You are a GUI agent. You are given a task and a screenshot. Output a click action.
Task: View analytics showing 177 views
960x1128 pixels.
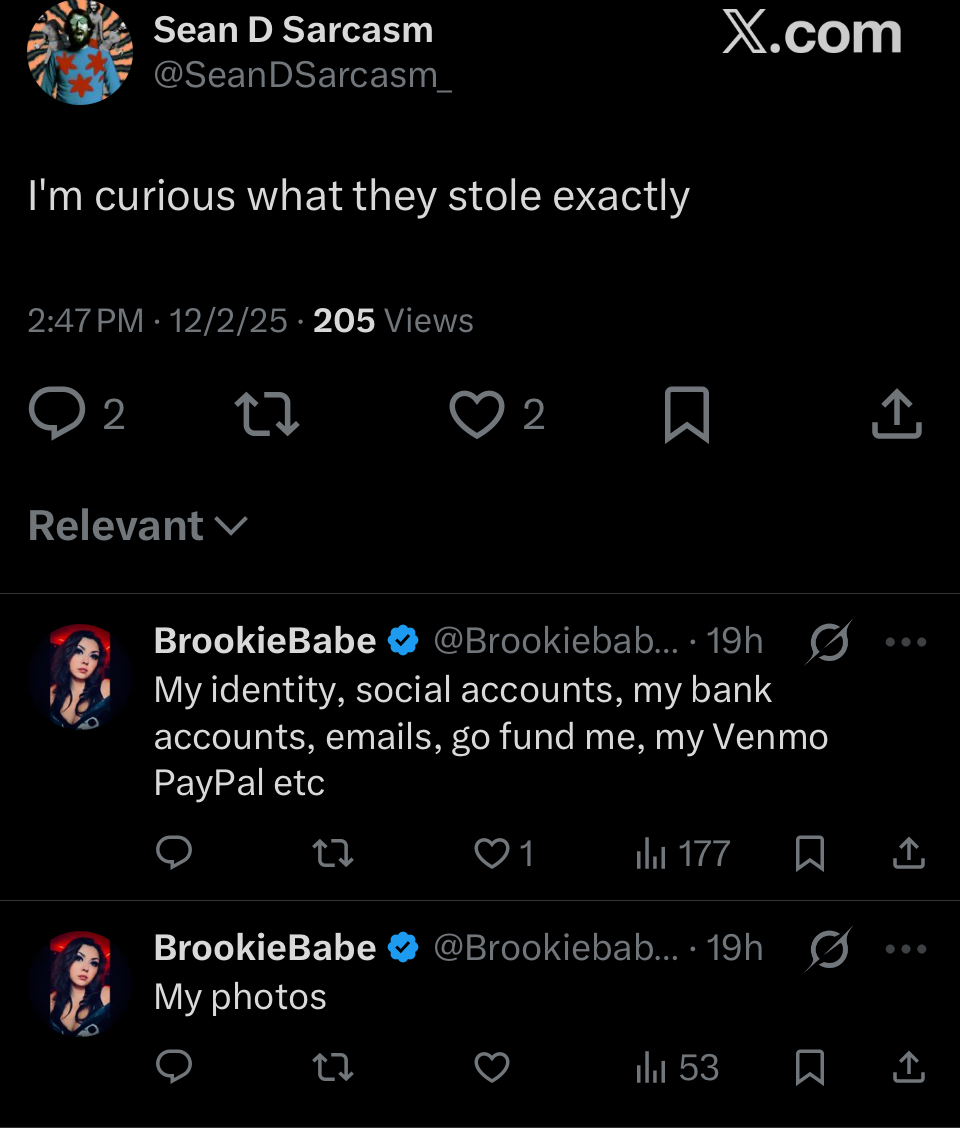pos(682,854)
